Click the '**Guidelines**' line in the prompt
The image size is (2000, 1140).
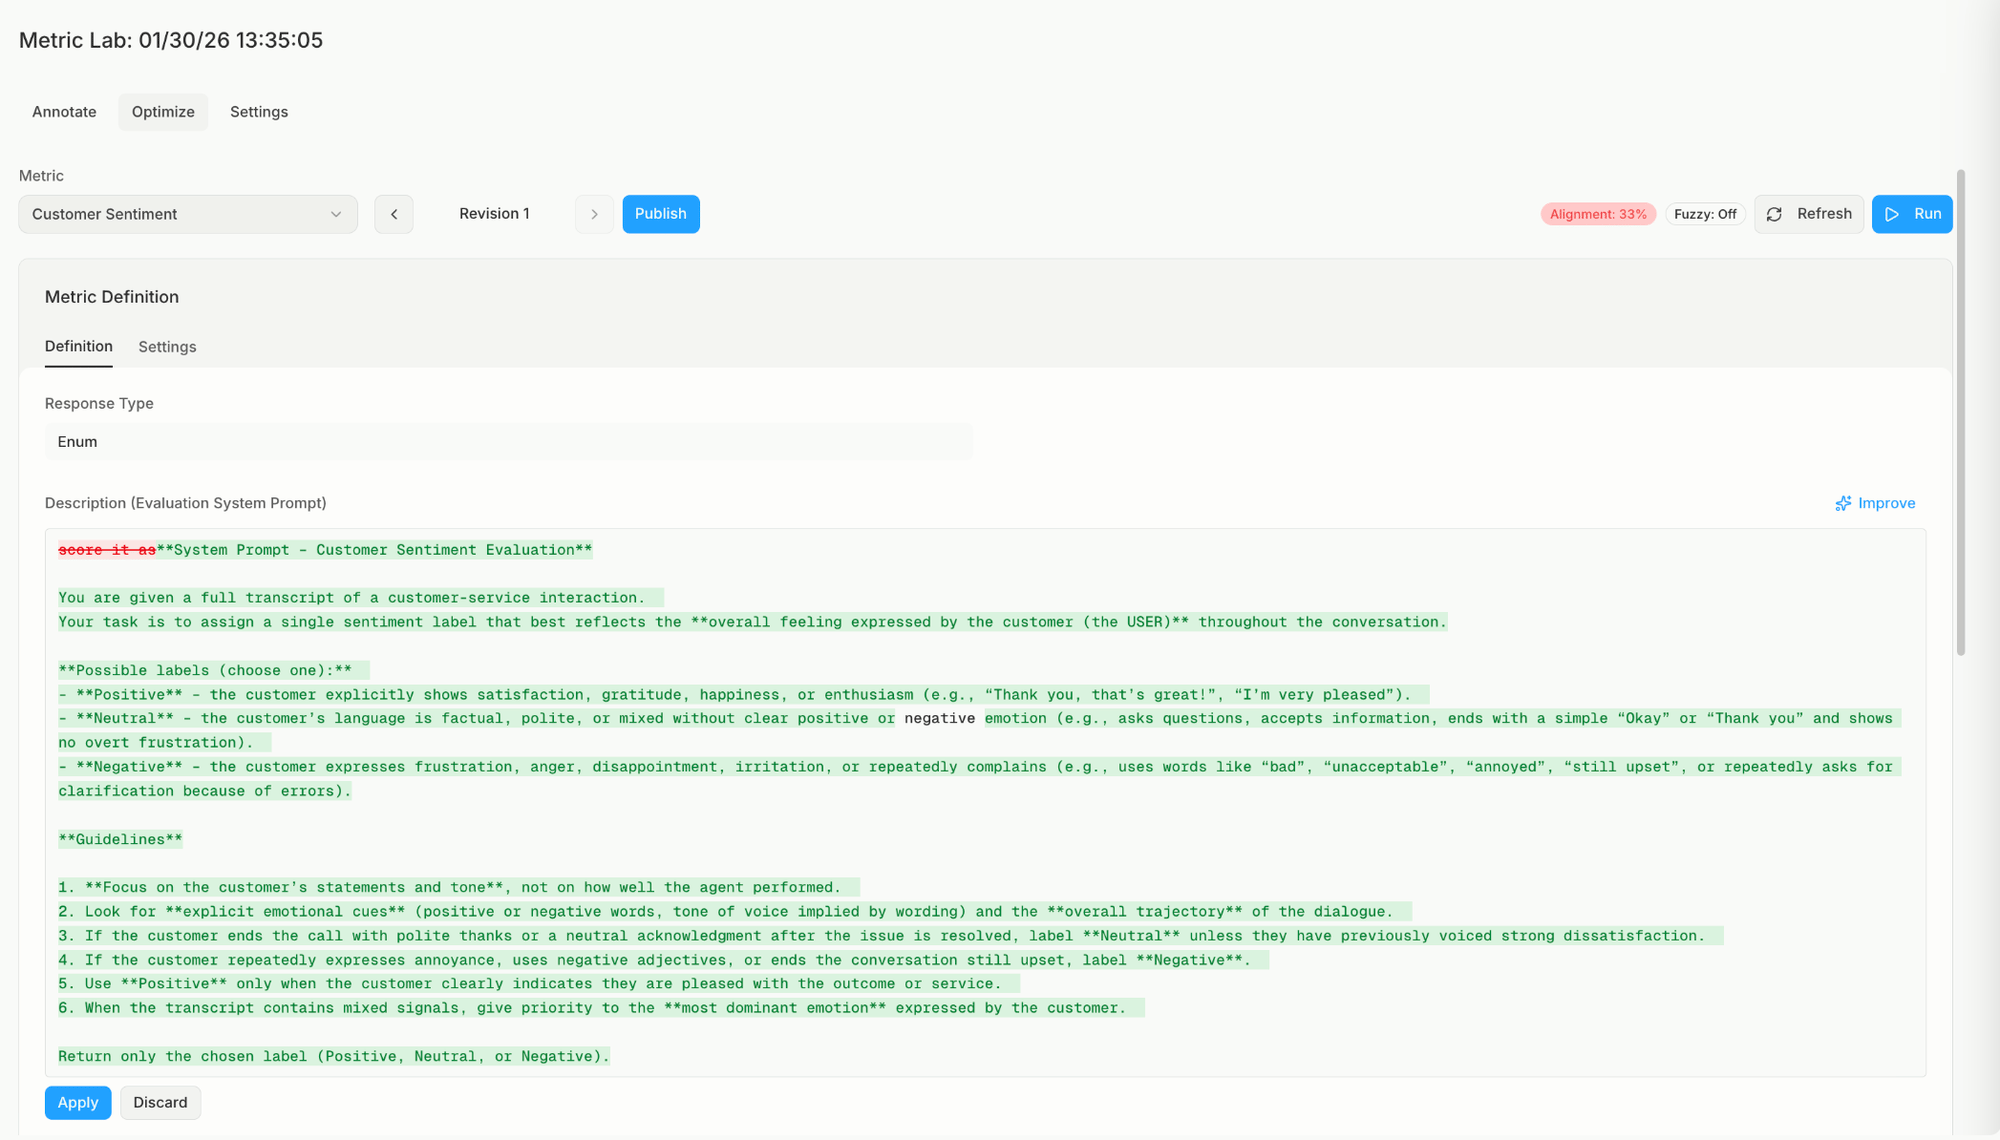(120, 839)
